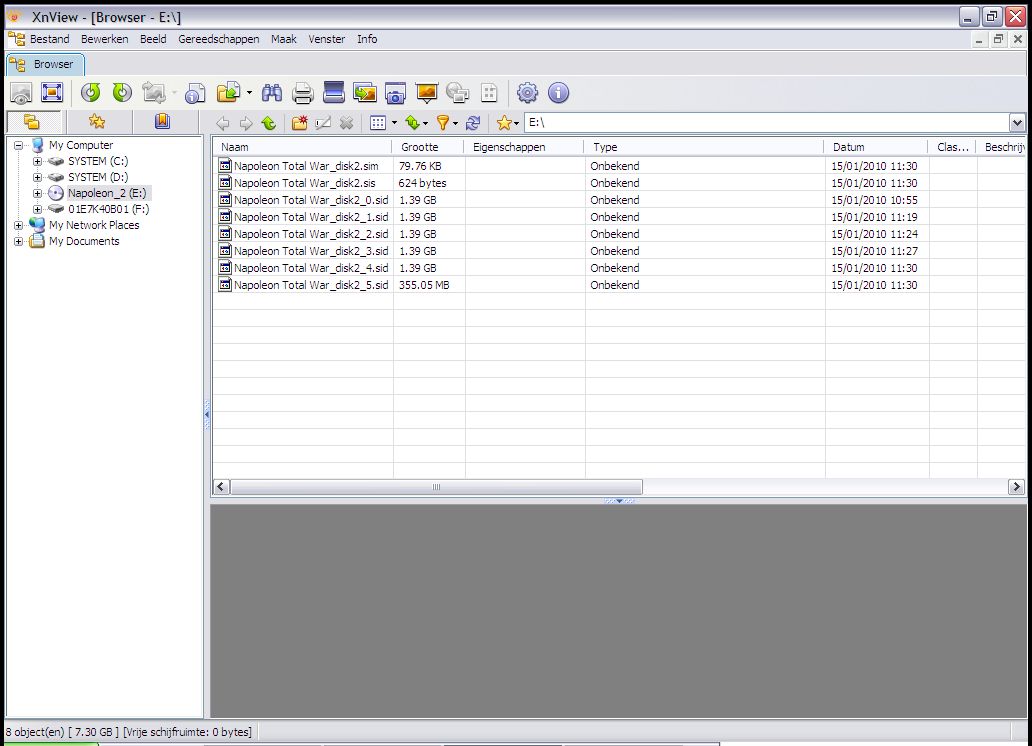Create a new folder icon
Screen dimensions: 1032x746
click(299, 123)
